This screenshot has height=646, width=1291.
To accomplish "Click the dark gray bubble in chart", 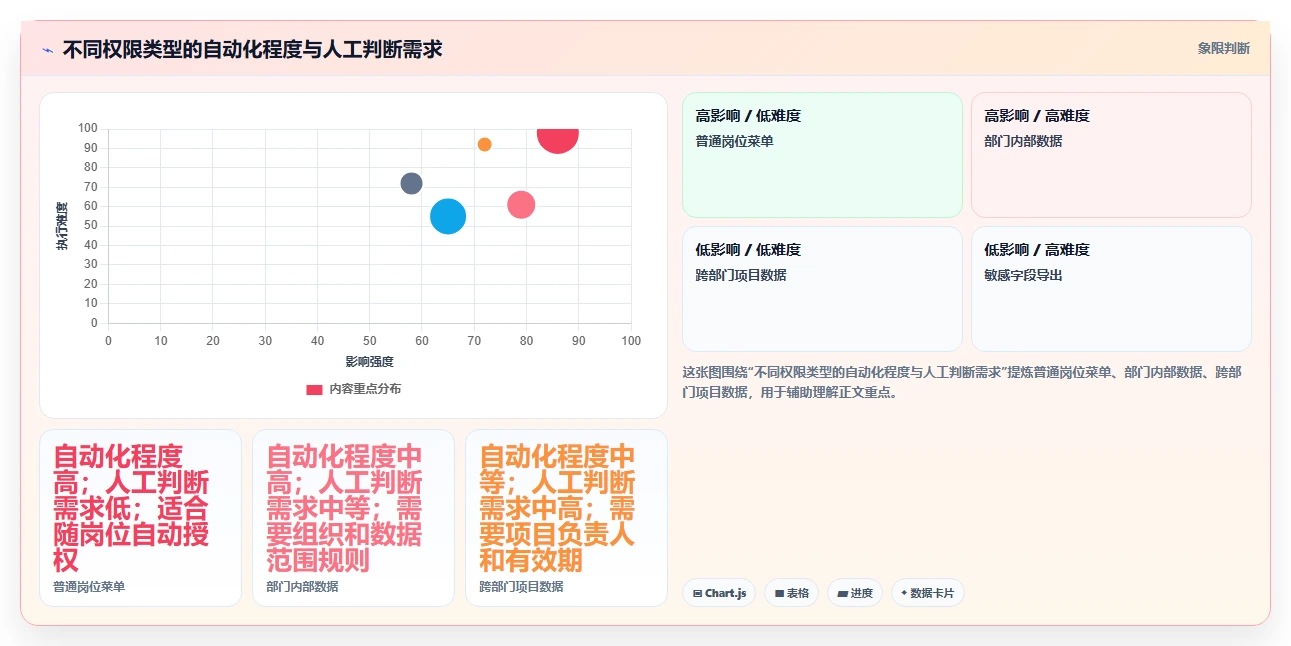I will (x=411, y=183).
